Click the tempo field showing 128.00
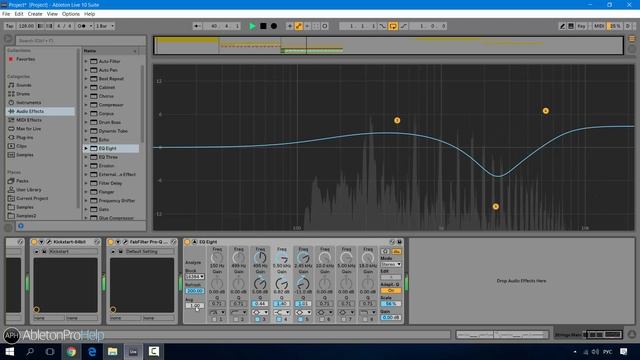The width and height of the screenshot is (640, 360). [x=27, y=26]
